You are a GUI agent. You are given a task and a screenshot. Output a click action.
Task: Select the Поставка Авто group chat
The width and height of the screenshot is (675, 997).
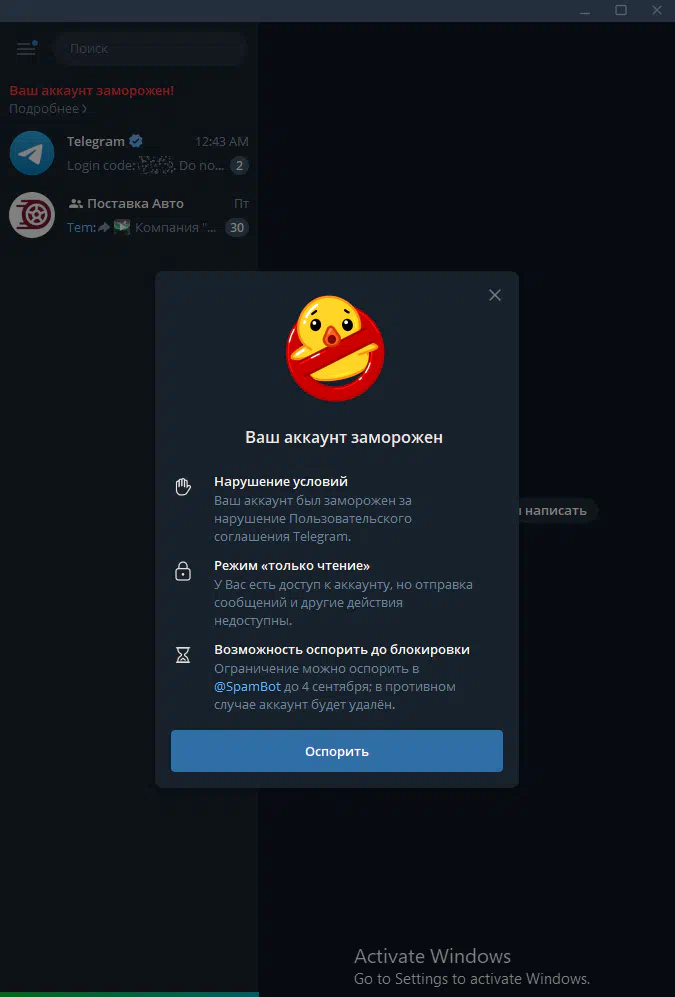[x=129, y=215]
